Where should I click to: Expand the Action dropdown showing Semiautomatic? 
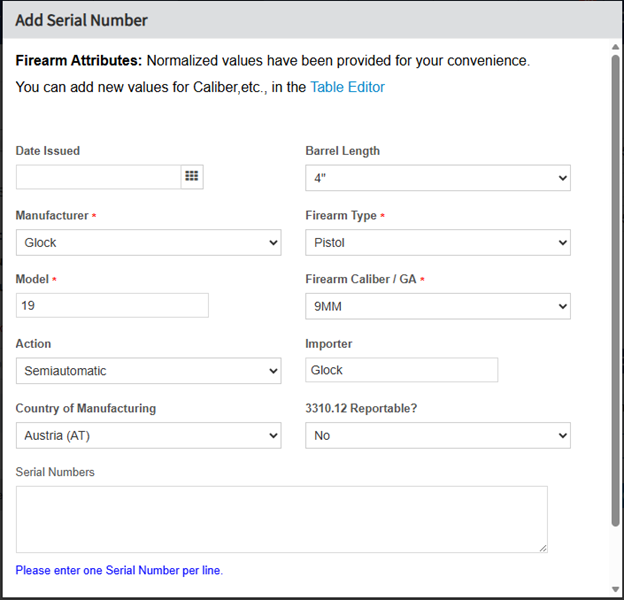click(148, 371)
